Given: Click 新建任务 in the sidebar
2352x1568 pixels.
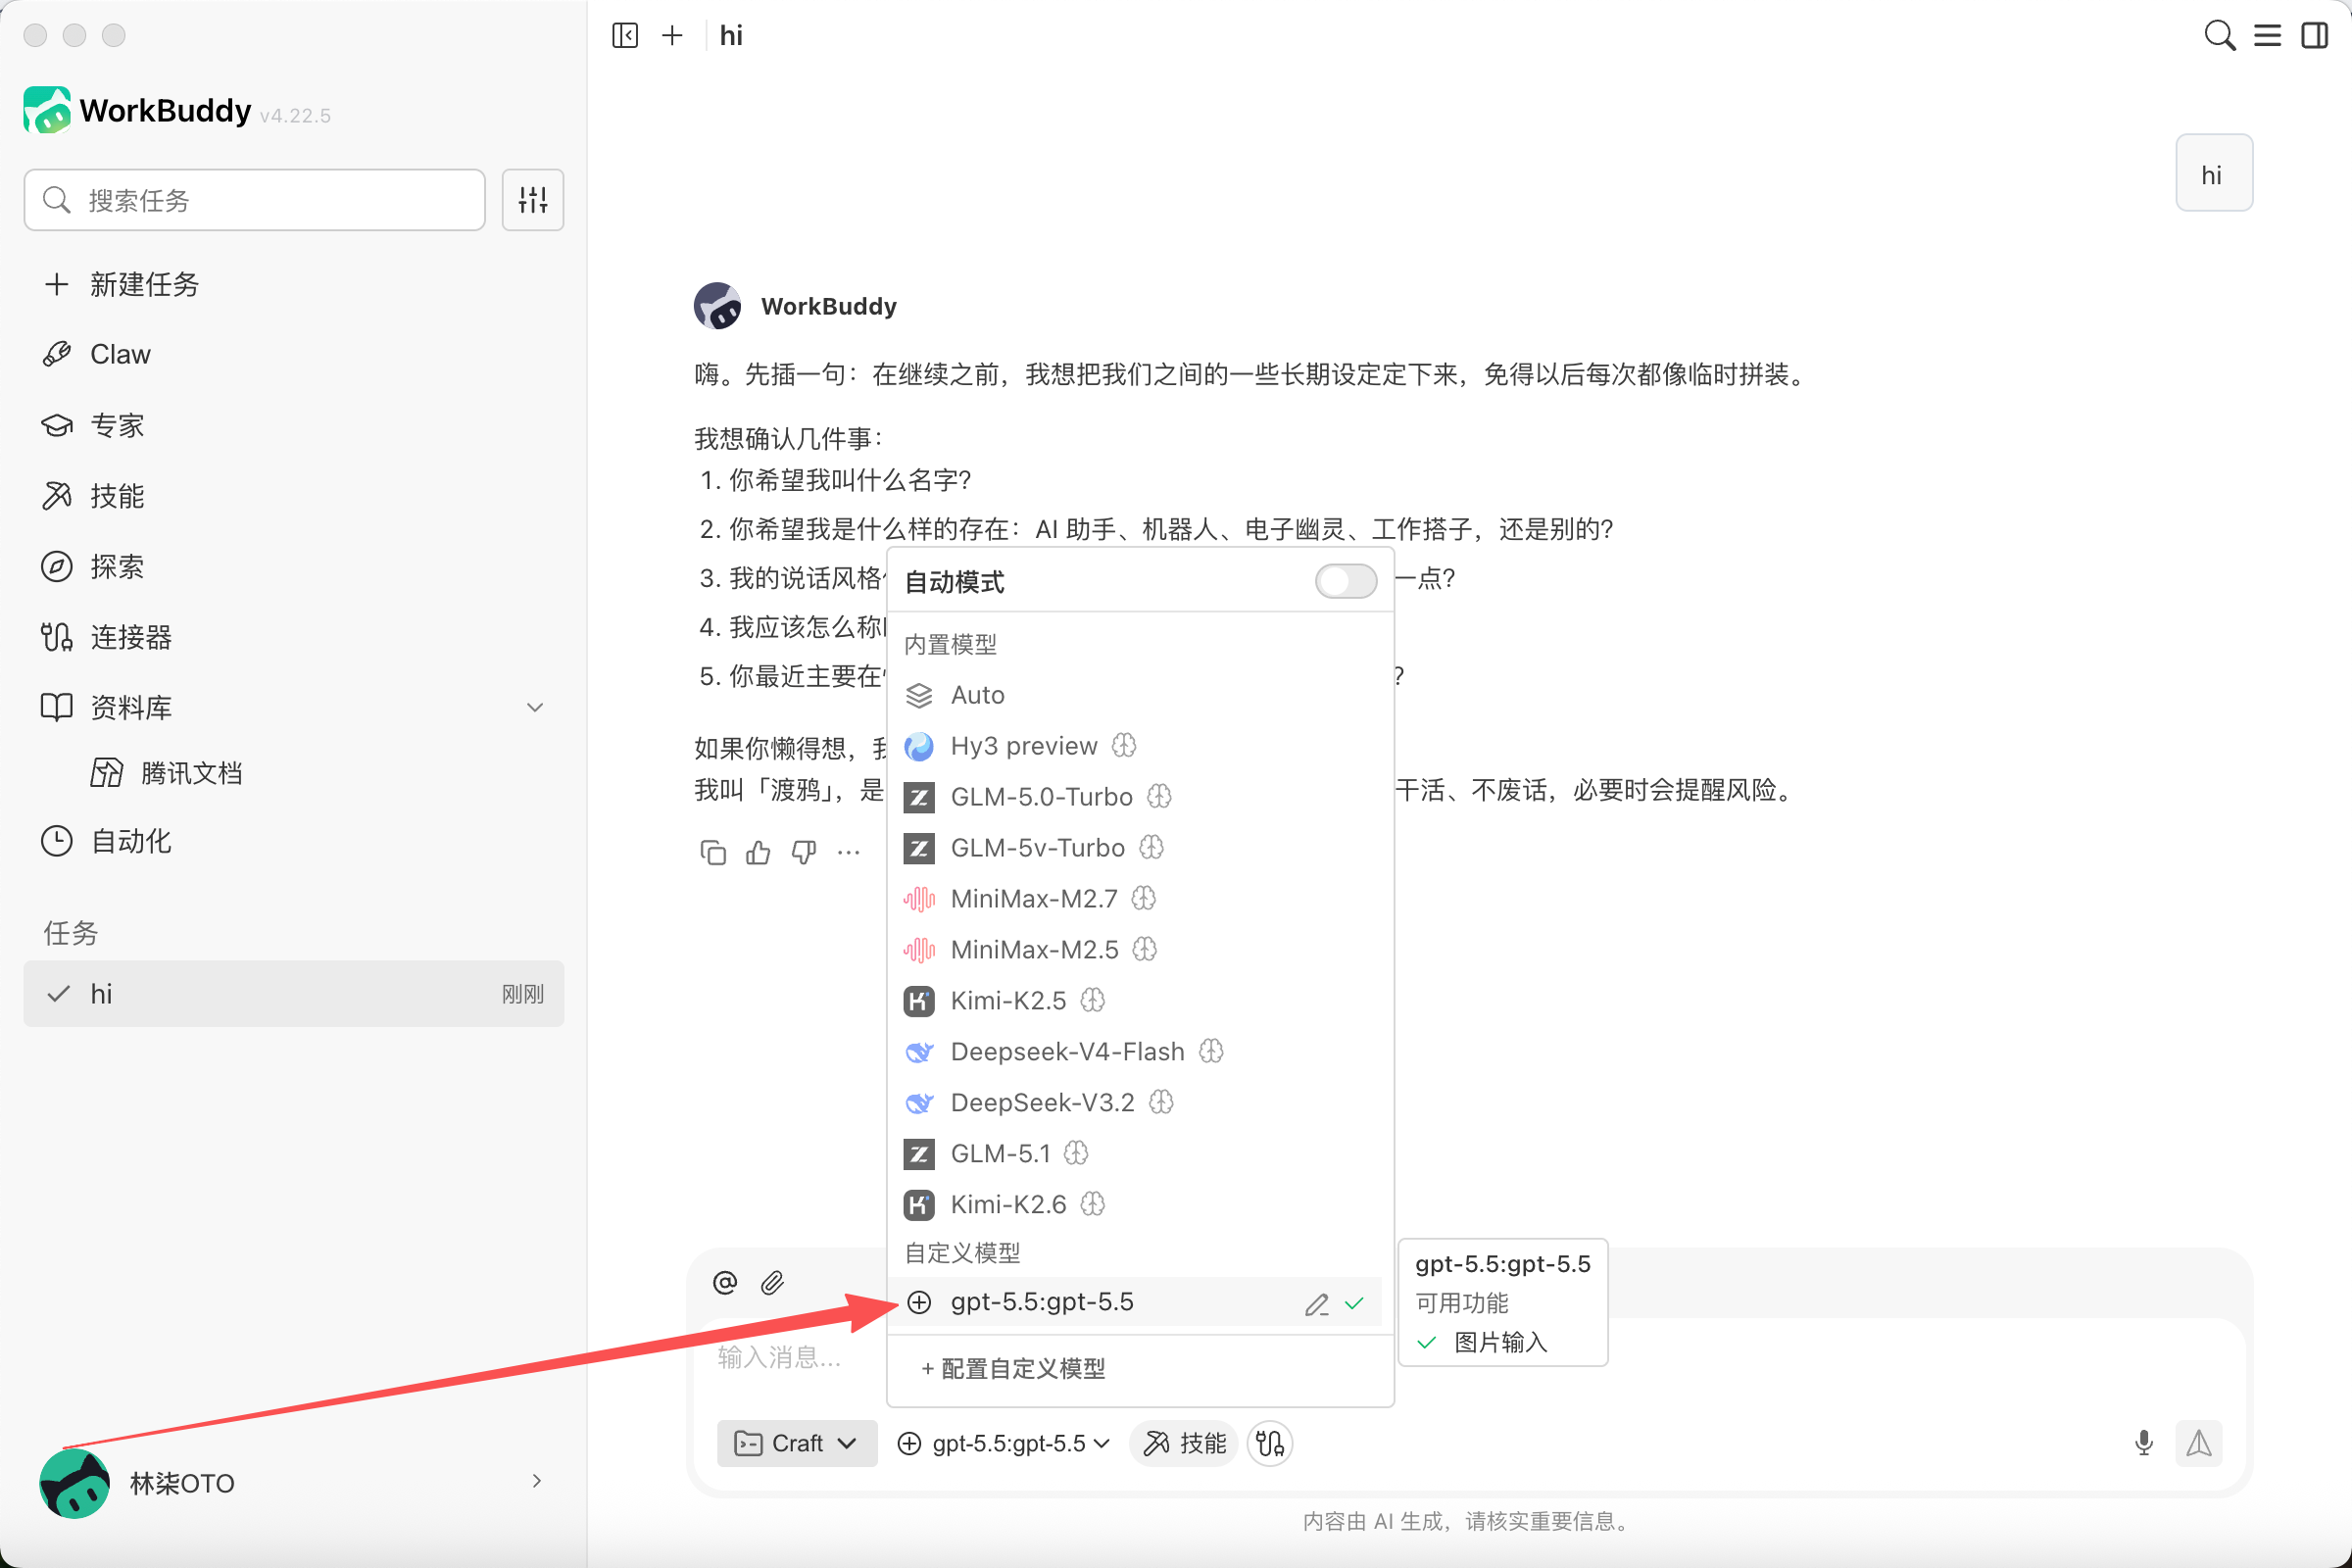Looking at the screenshot, I should coord(294,285).
